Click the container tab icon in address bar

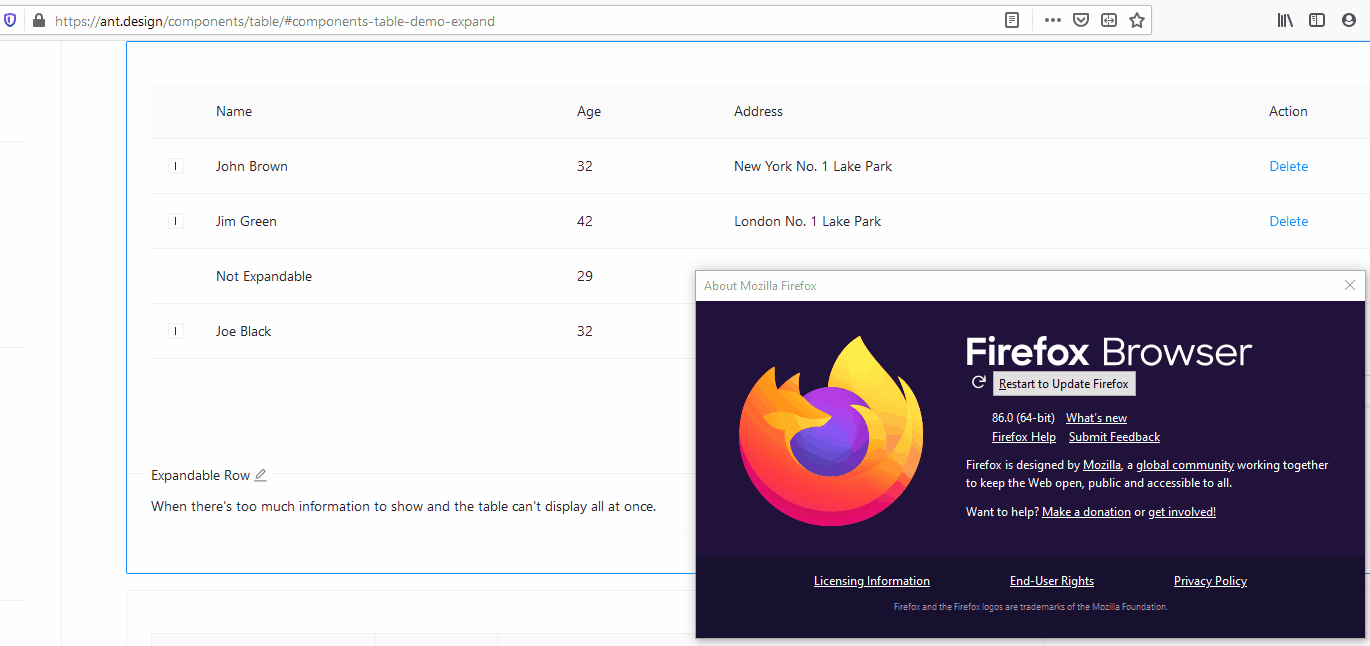[1109, 20]
